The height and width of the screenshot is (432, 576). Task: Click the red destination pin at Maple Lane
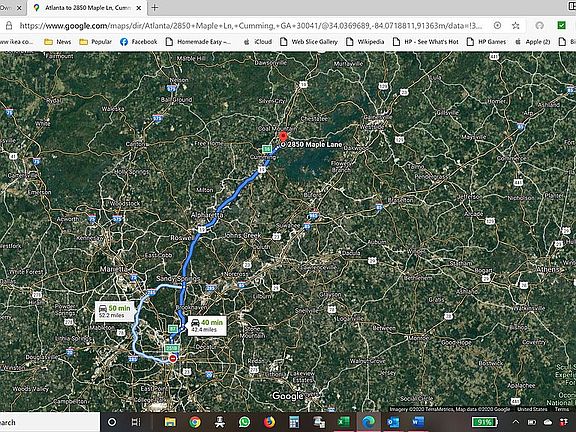(x=283, y=137)
